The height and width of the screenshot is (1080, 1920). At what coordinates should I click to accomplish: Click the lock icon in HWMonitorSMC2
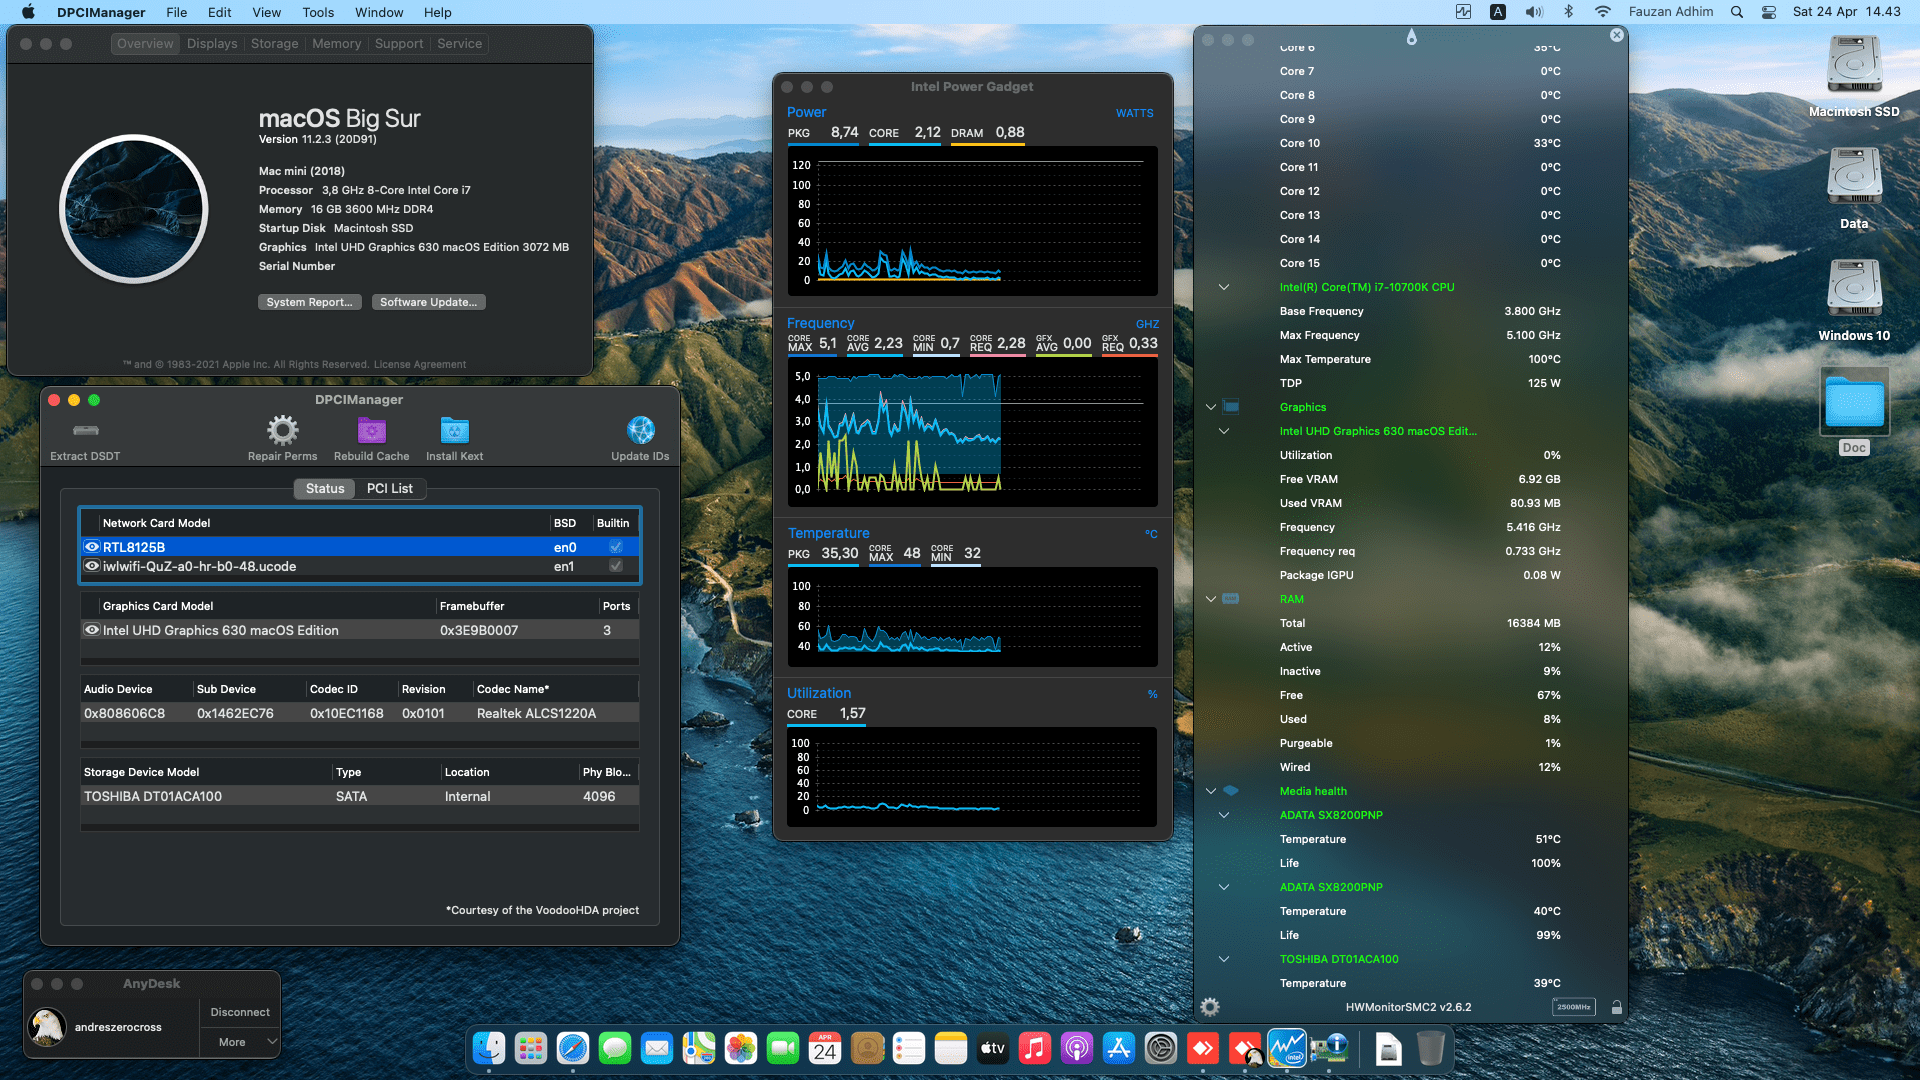[x=1616, y=1007]
